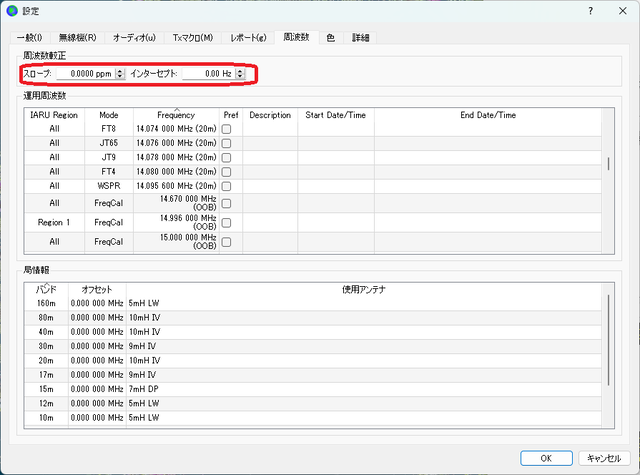Click the スロープ ppm value field
The image size is (640, 475).
pyautogui.click(x=86, y=73)
